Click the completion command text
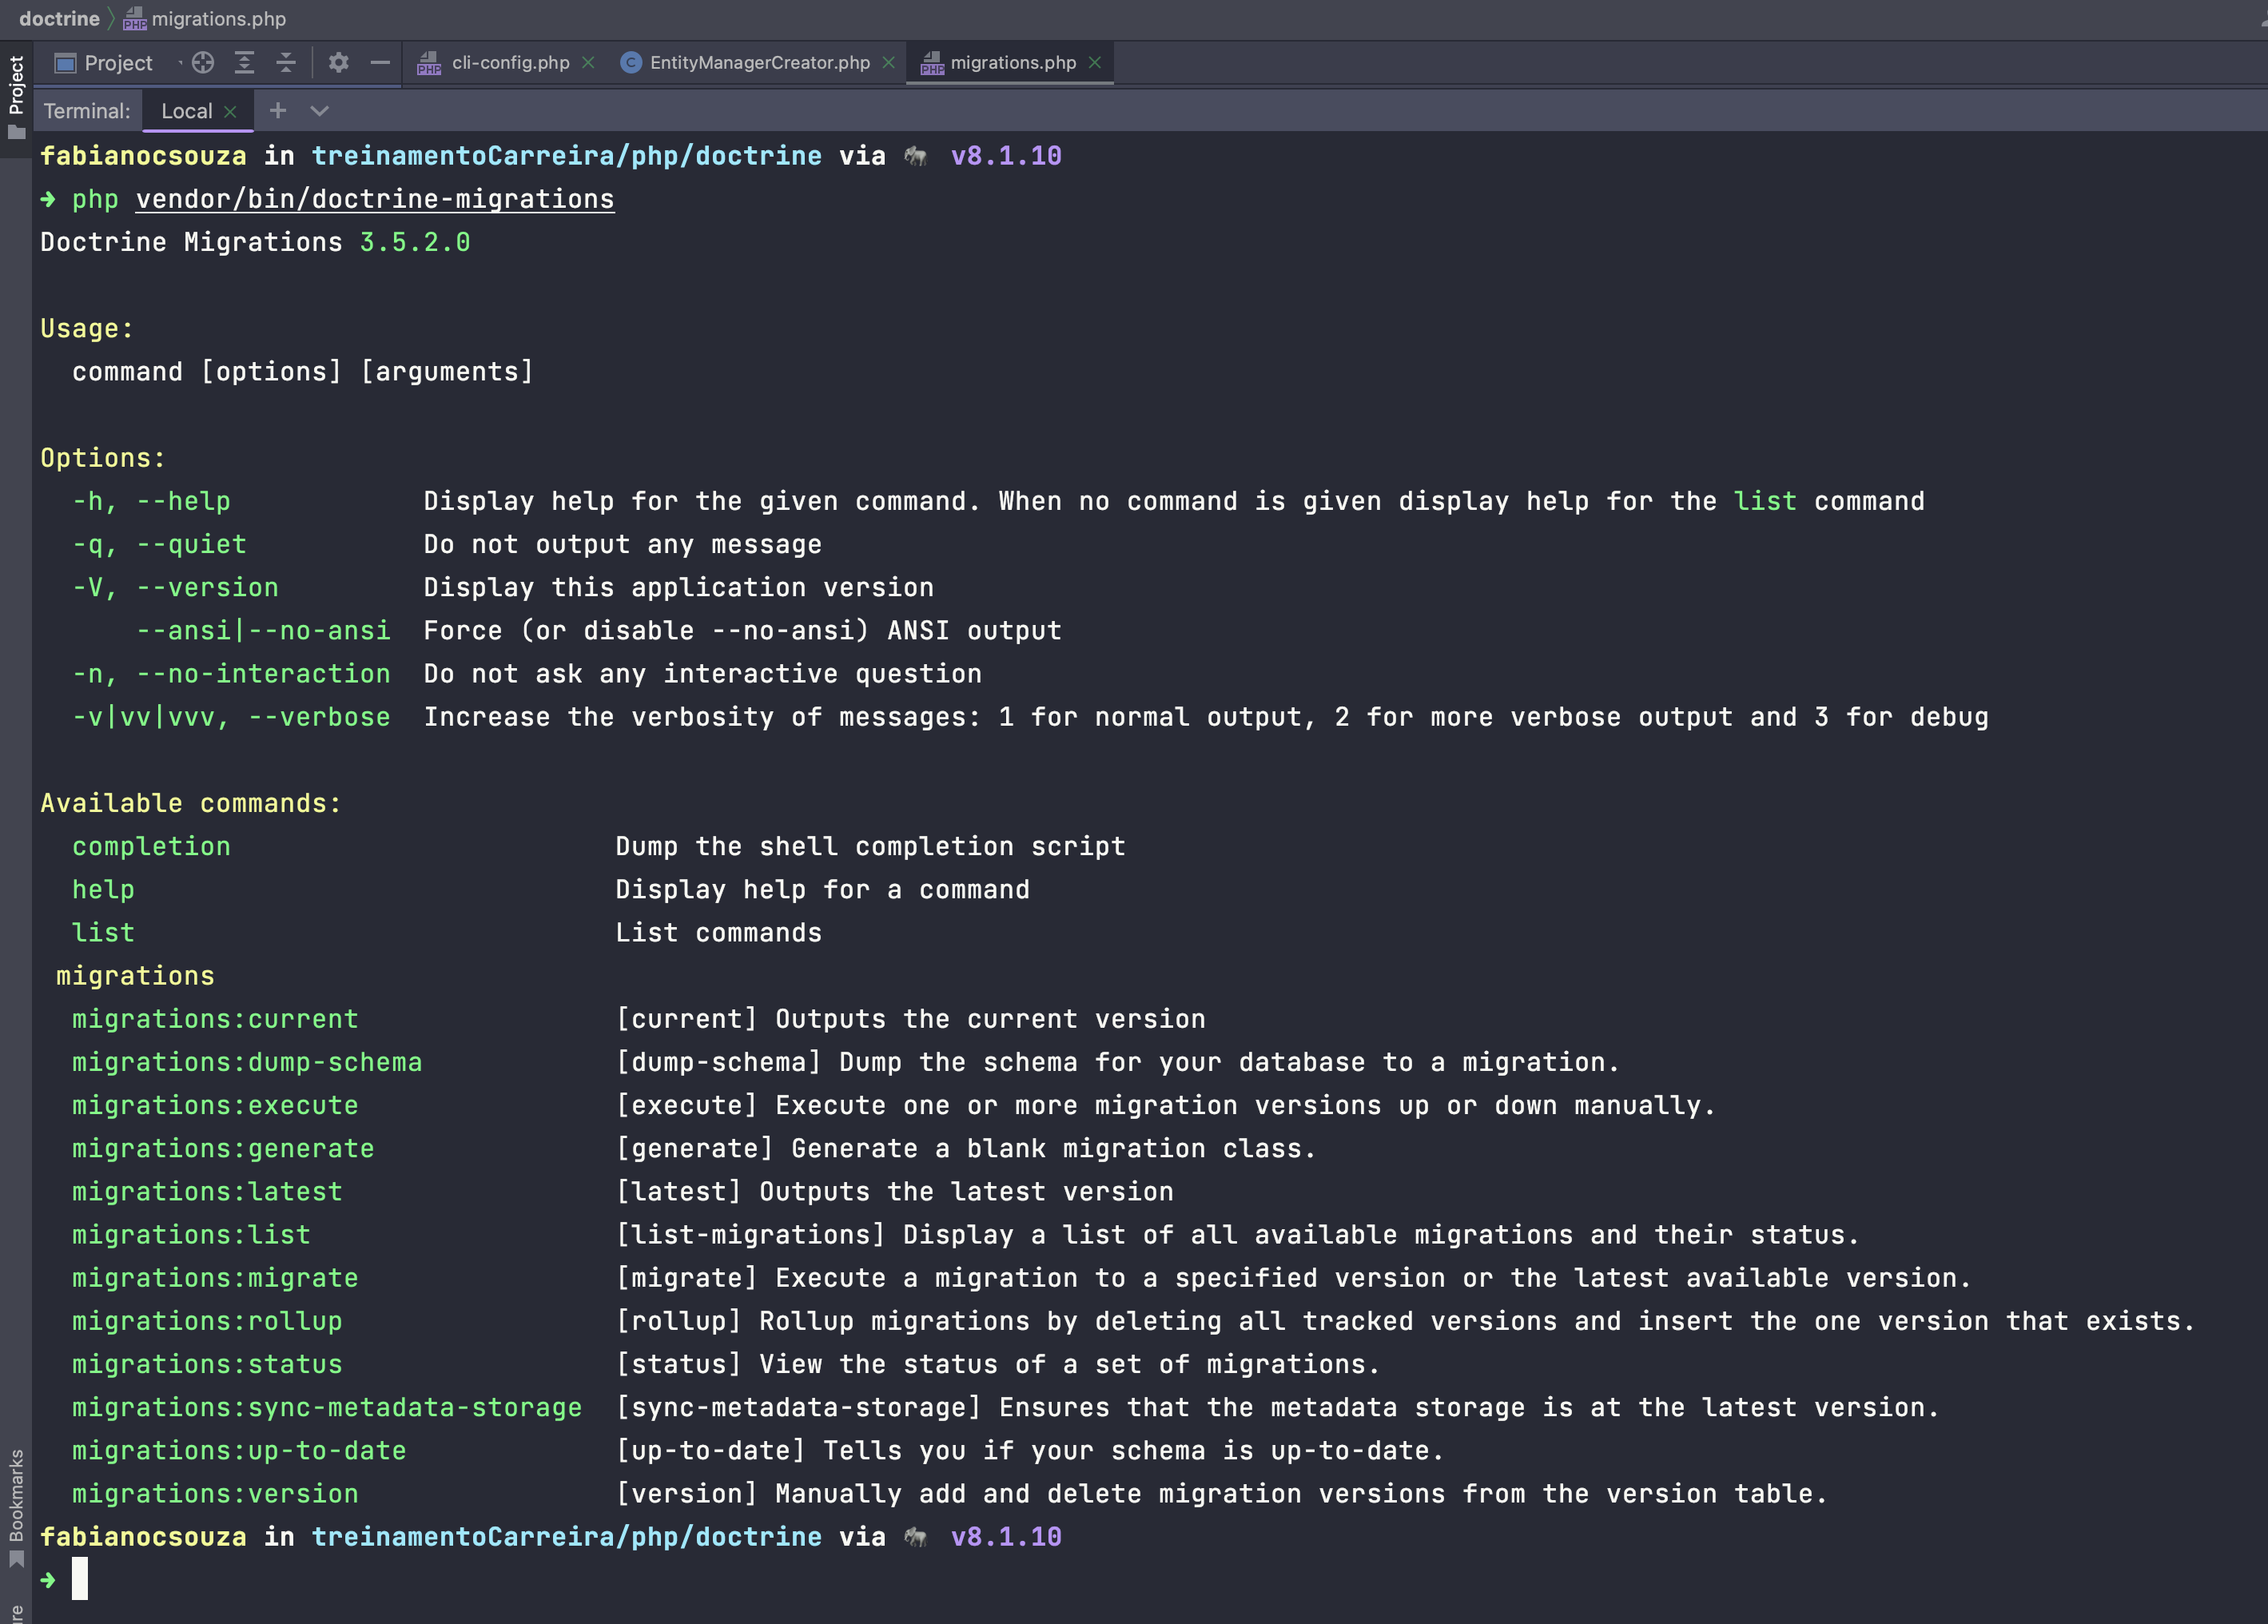2268x1624 pixels. click(151, 846)
